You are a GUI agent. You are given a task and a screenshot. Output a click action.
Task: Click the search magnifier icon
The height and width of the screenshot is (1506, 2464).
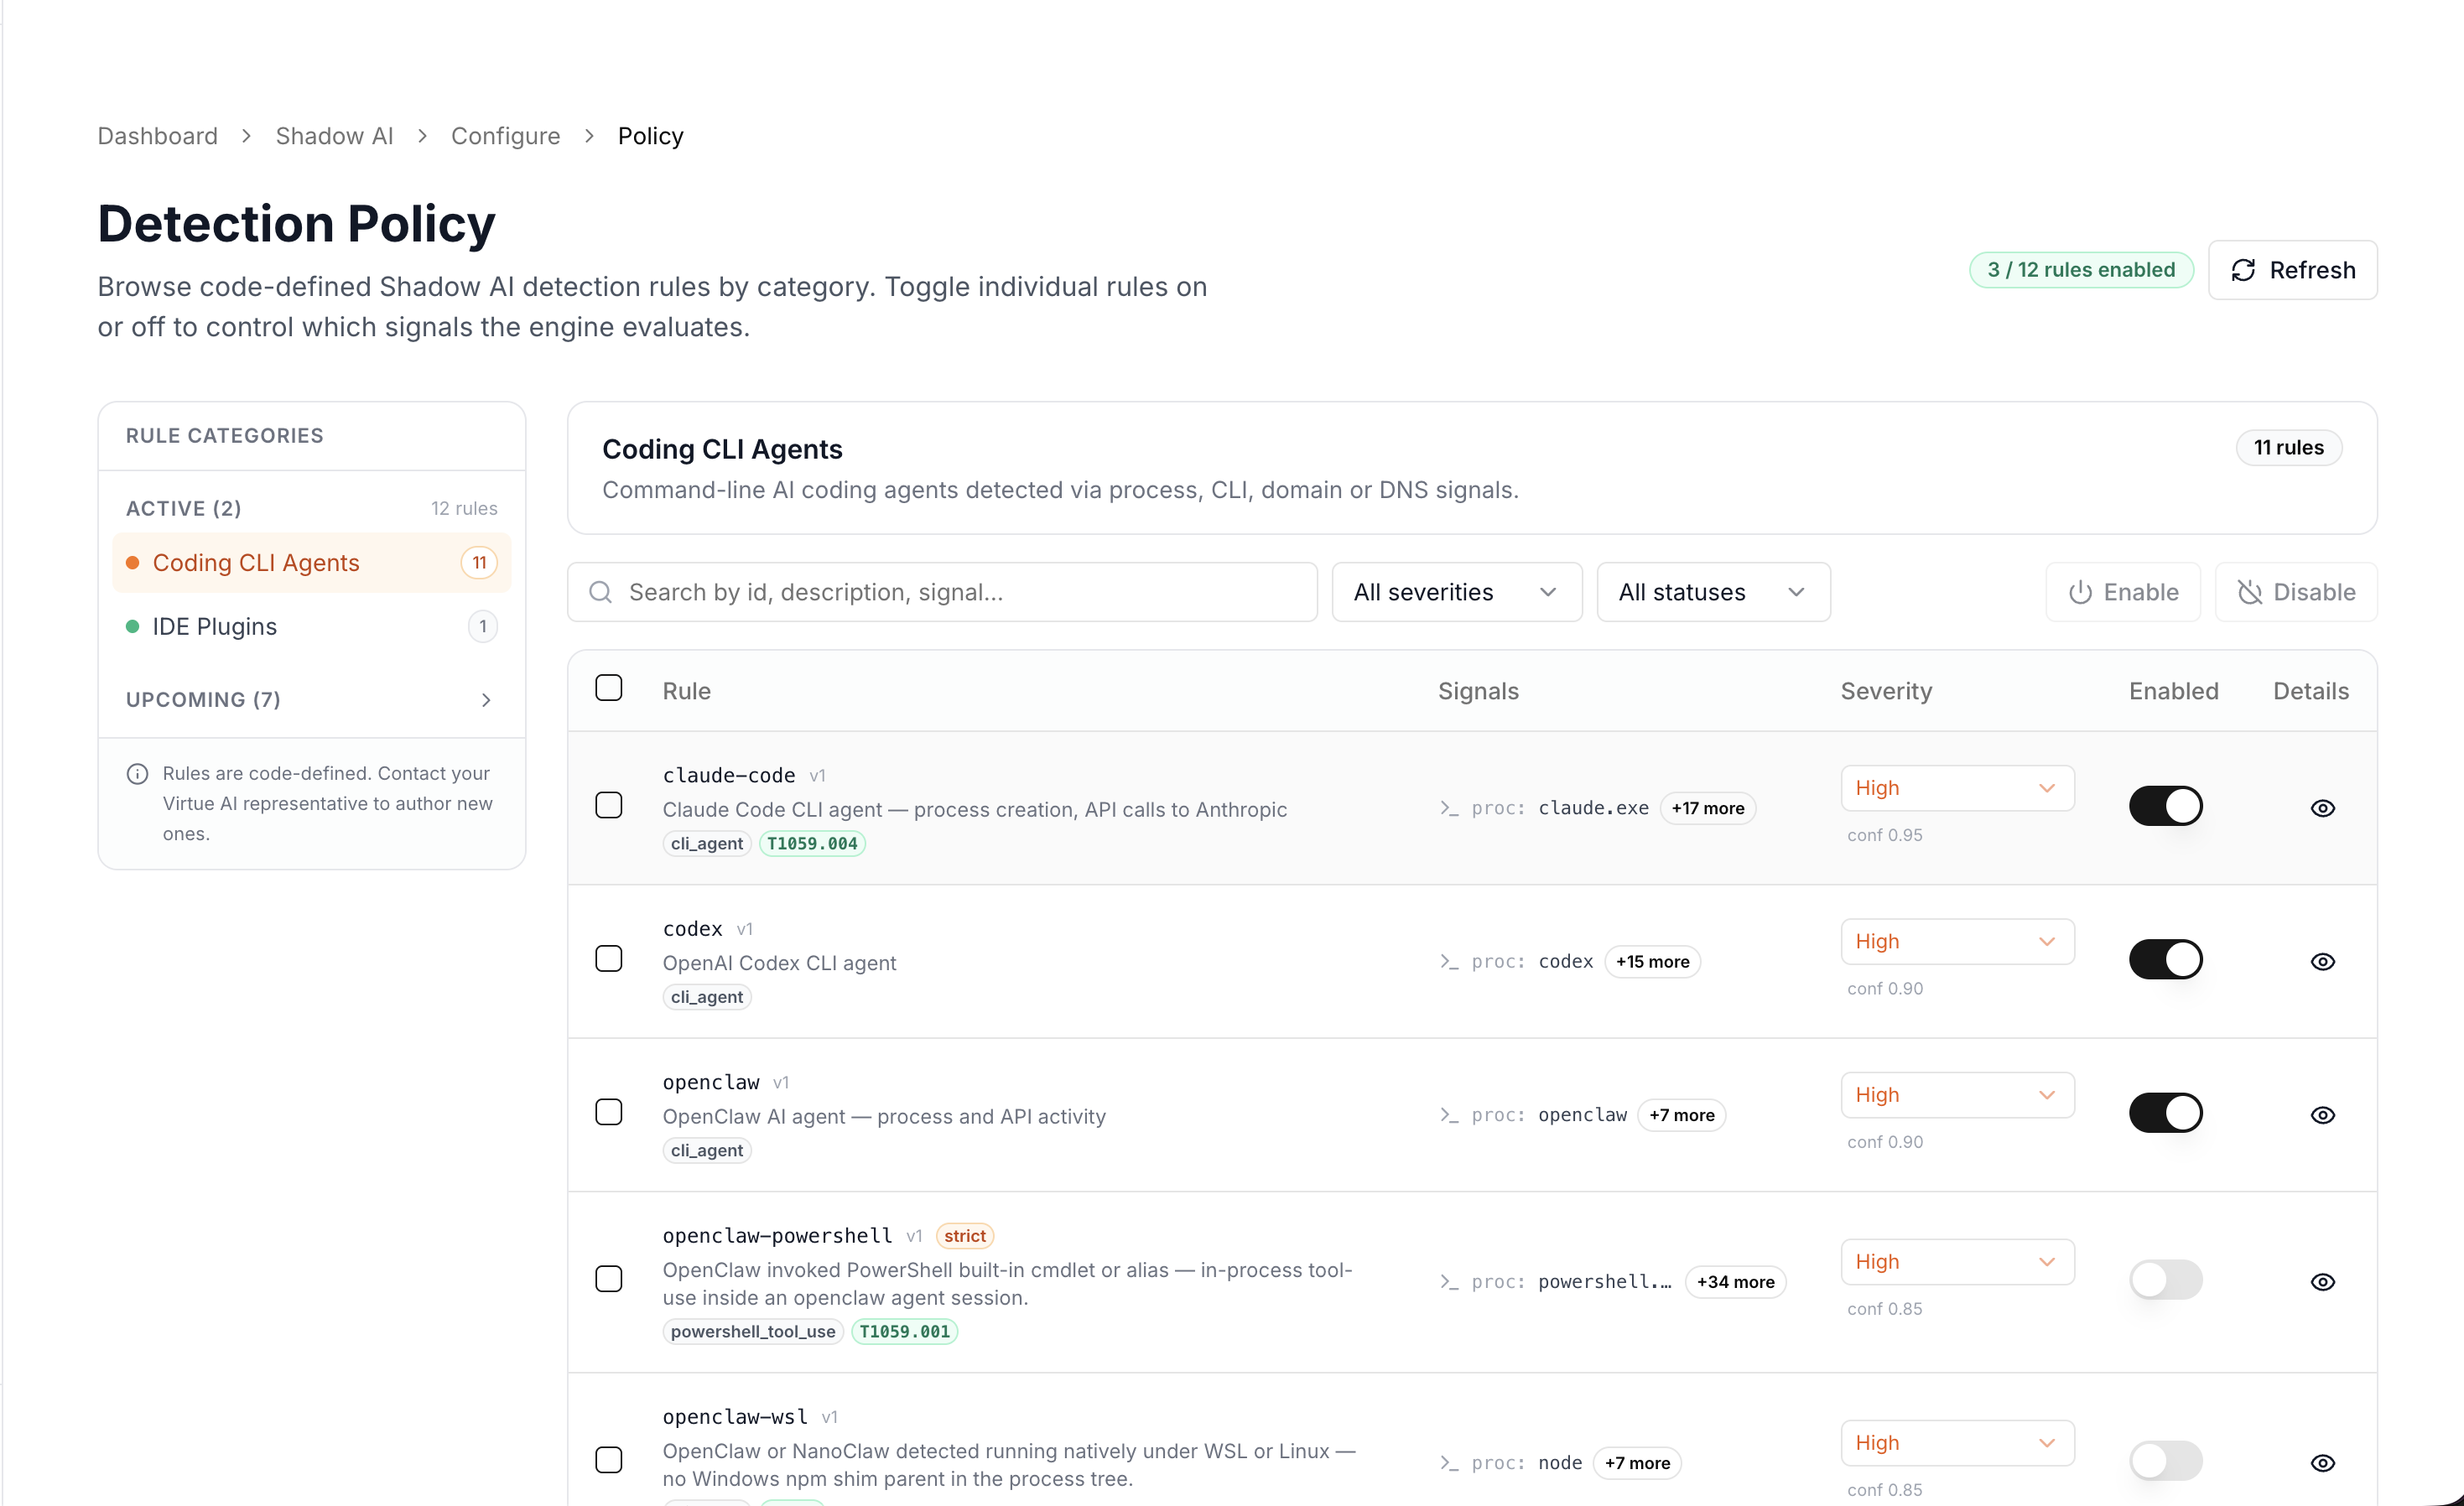coord(601,592)
